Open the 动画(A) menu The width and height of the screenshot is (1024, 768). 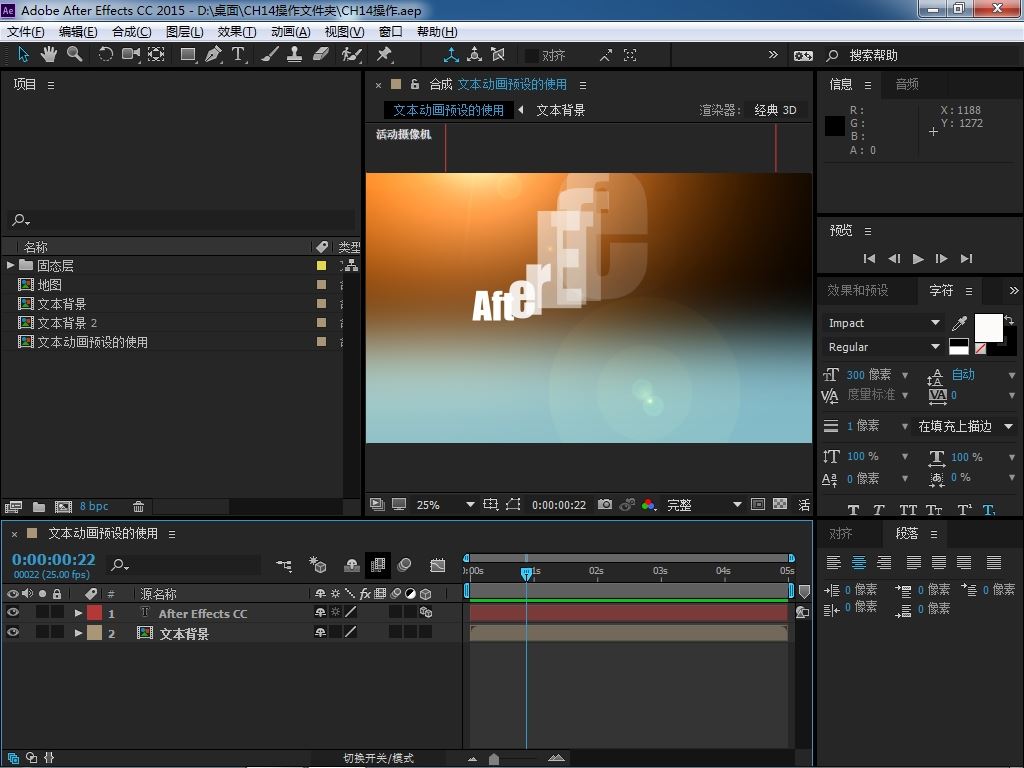pyautogui.click(x=290, y=31)
